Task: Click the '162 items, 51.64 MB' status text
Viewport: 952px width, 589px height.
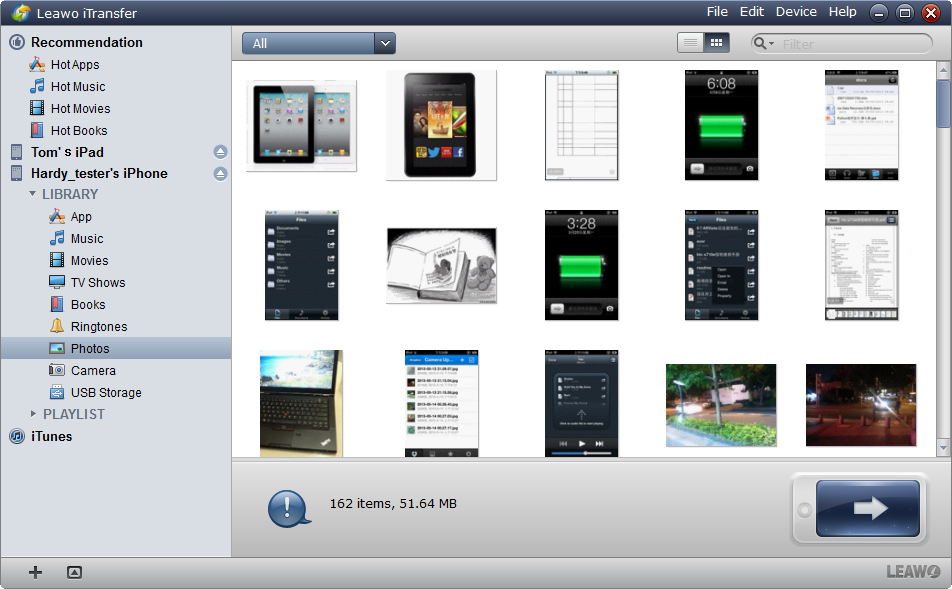Action: click(x=393, y=503)
